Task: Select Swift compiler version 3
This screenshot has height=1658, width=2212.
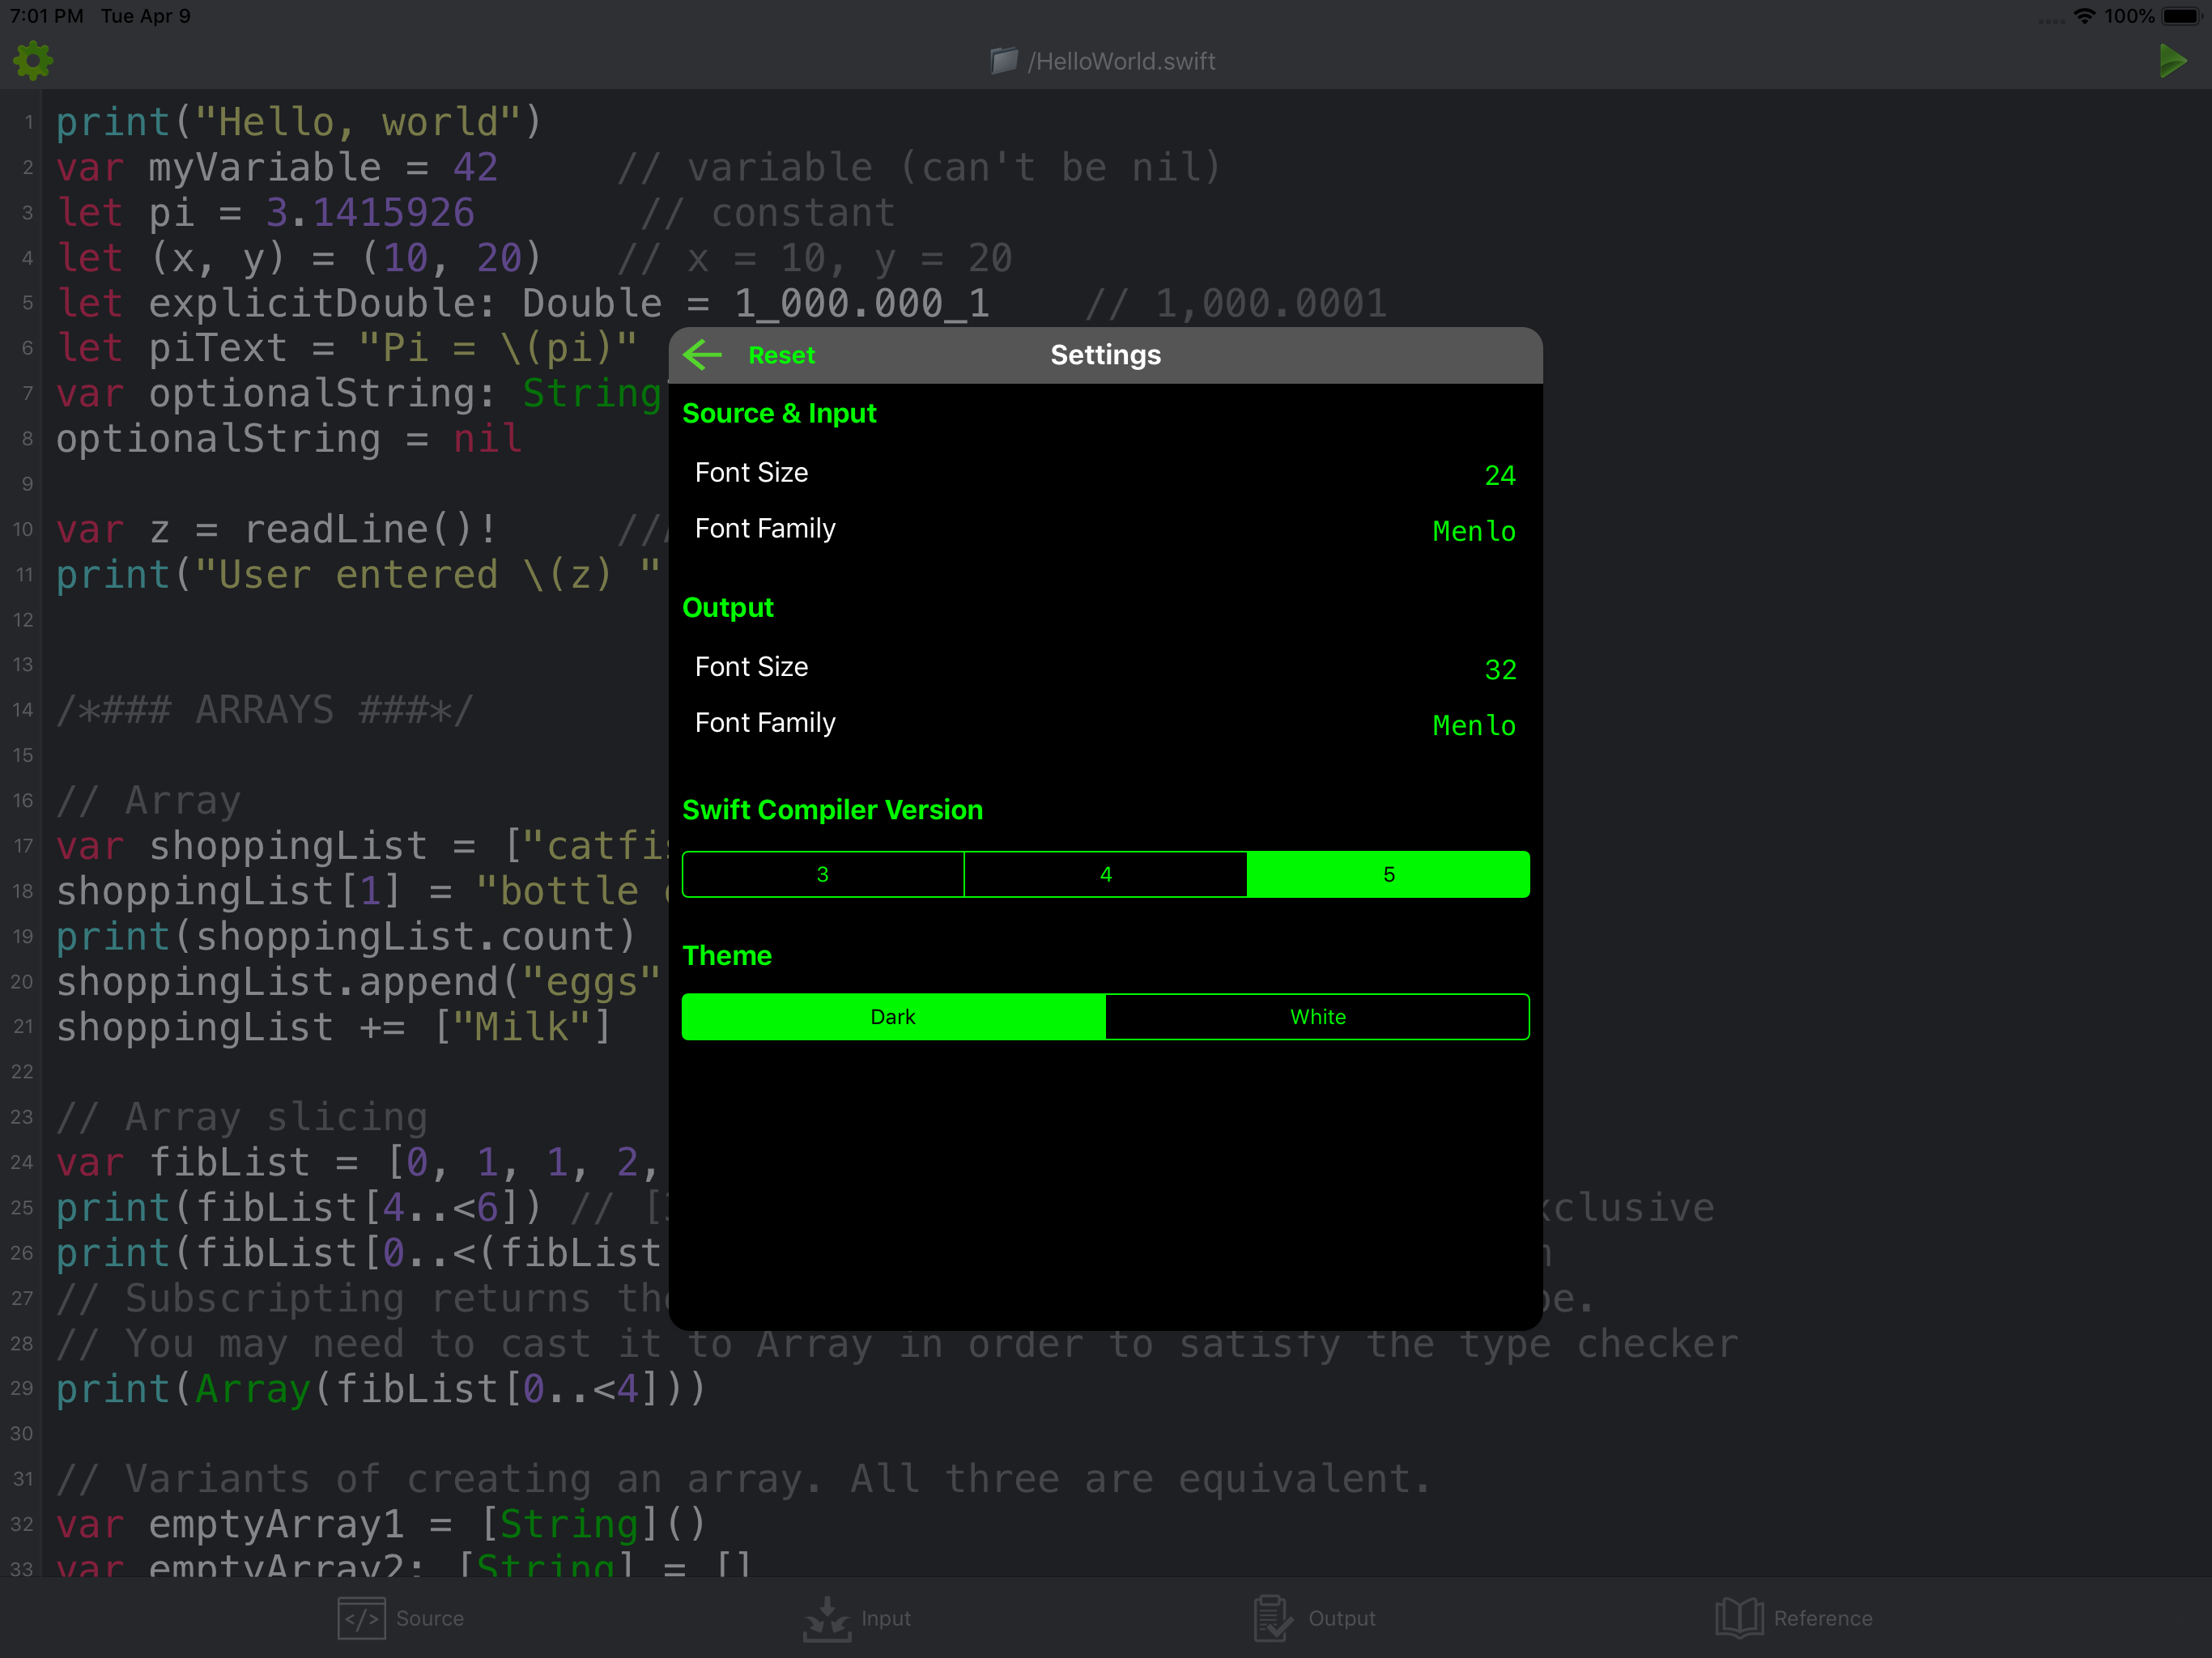Action: click(822, 875)
